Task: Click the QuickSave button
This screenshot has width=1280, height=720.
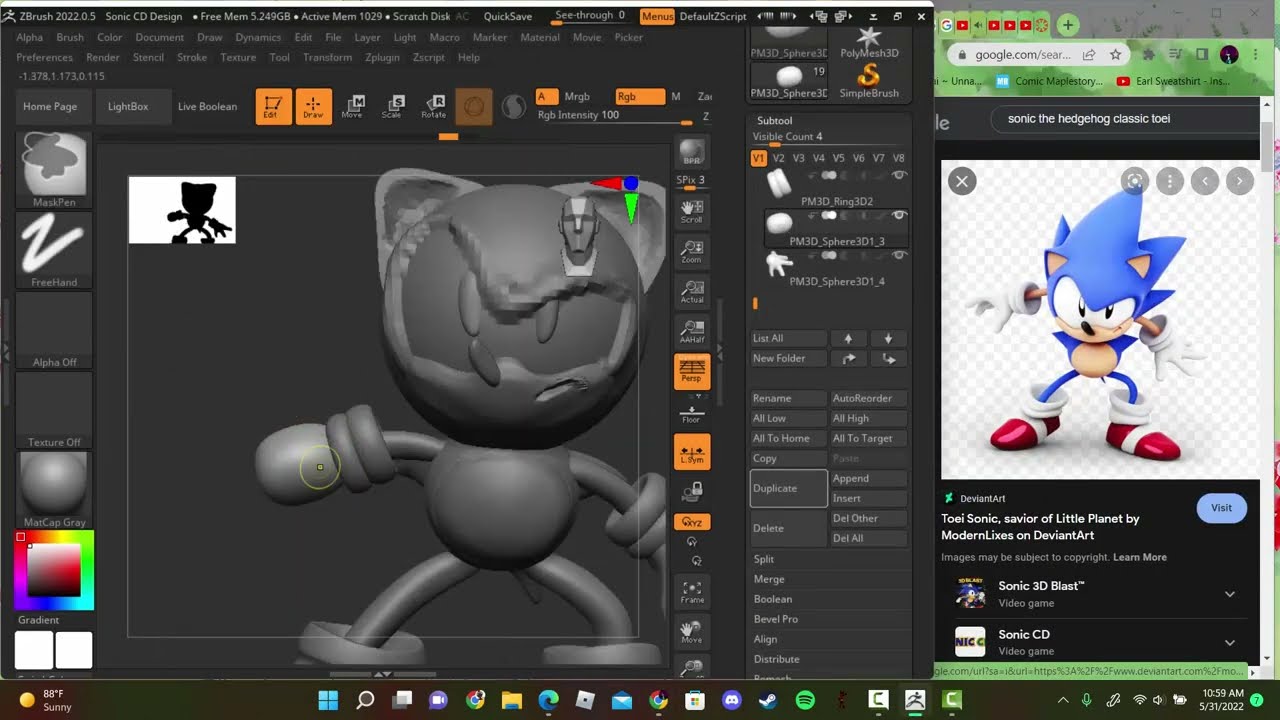Action: [x=508, y=17]
